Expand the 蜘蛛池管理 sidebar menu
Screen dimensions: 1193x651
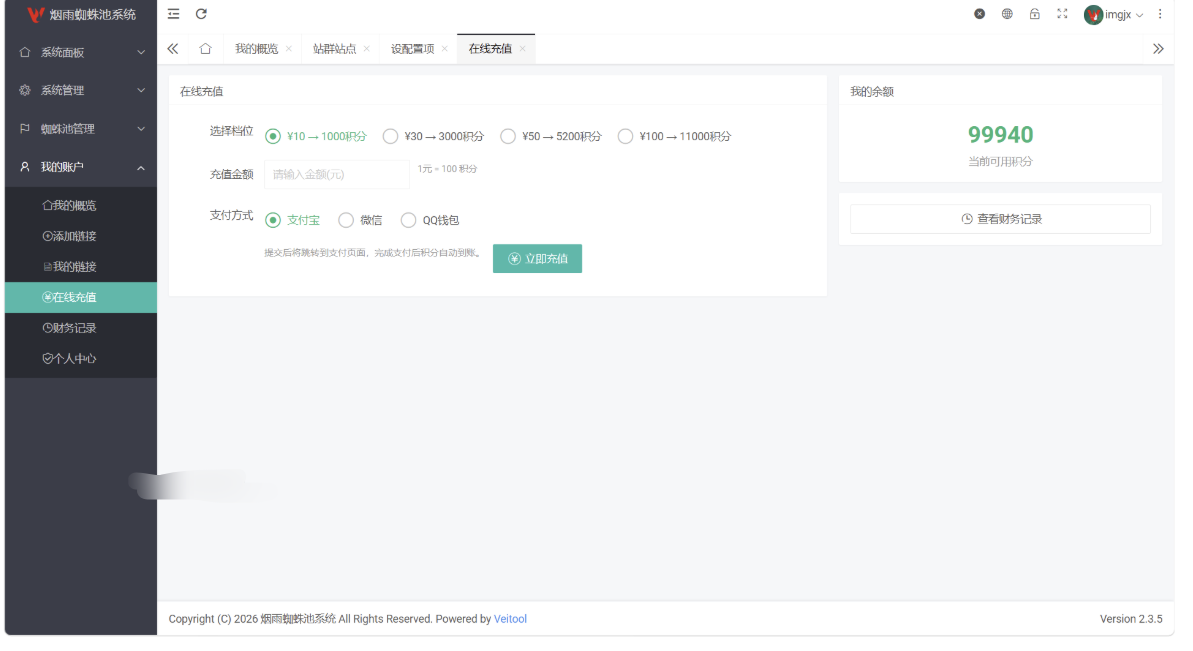click(x=81, y=129)
